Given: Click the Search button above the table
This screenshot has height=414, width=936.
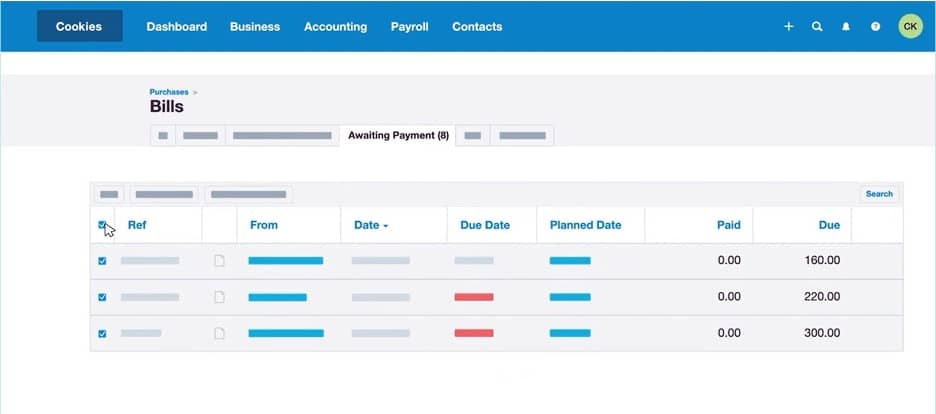Looking at the screenshot, I should click(x=879, y=194).
